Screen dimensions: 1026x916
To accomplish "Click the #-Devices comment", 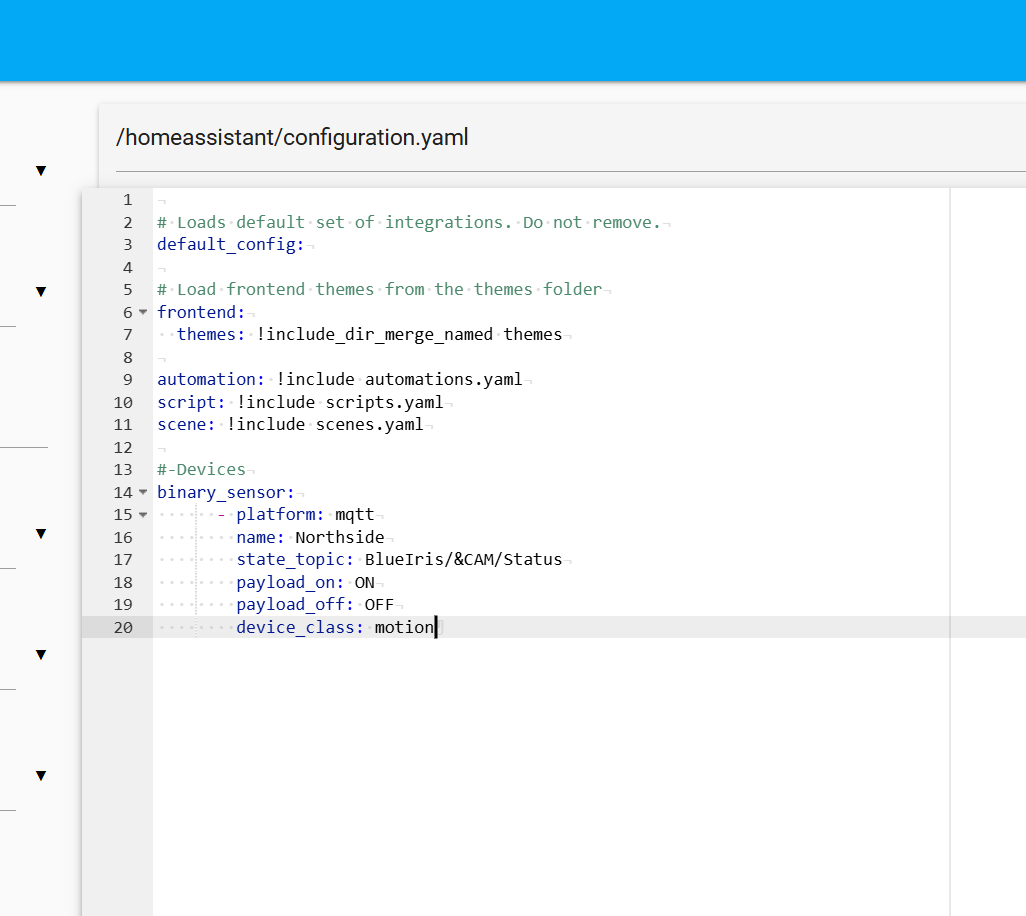I will [202, 470].
